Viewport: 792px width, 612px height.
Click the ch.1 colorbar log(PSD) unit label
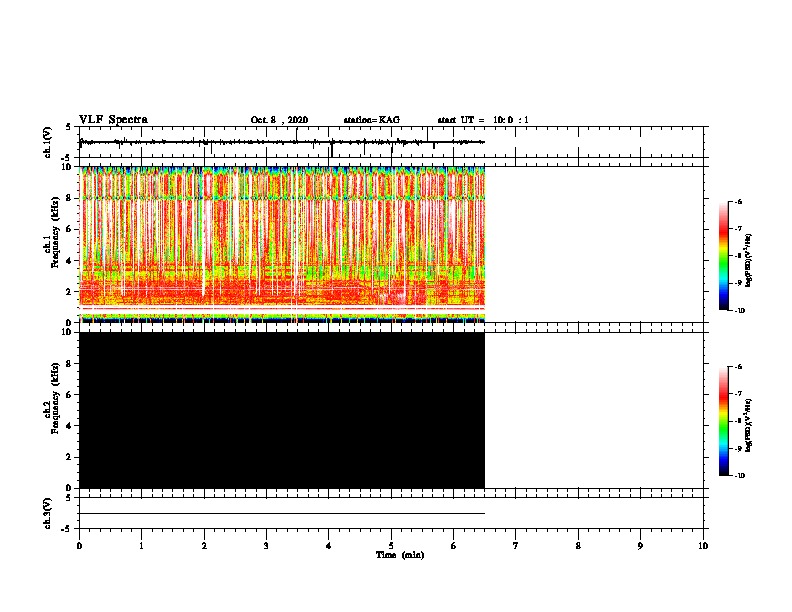tap(748, 260)
